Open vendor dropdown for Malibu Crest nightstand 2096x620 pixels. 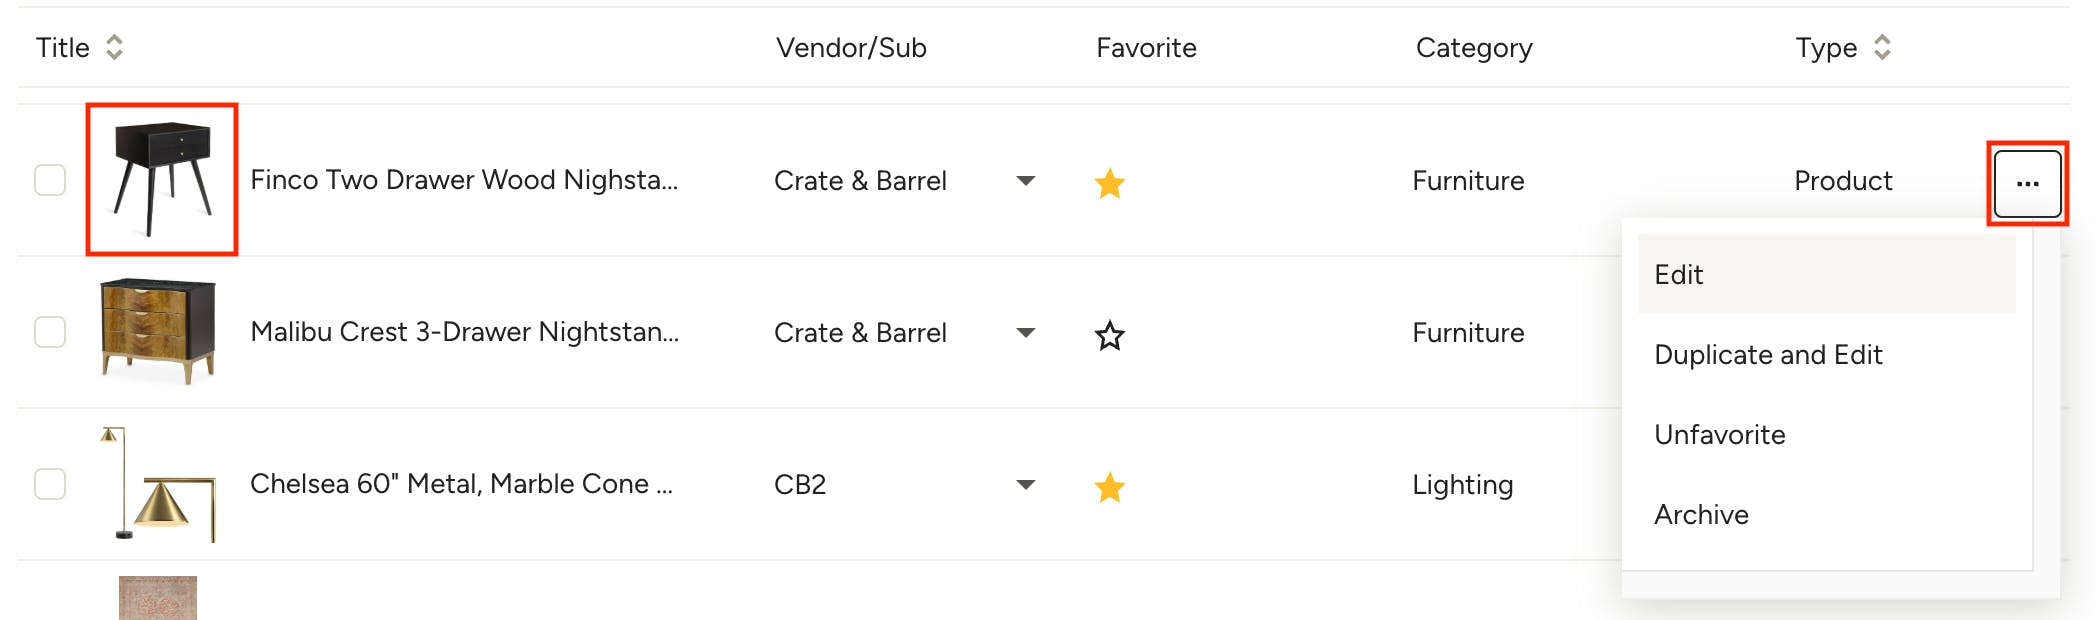[1025, 333]
